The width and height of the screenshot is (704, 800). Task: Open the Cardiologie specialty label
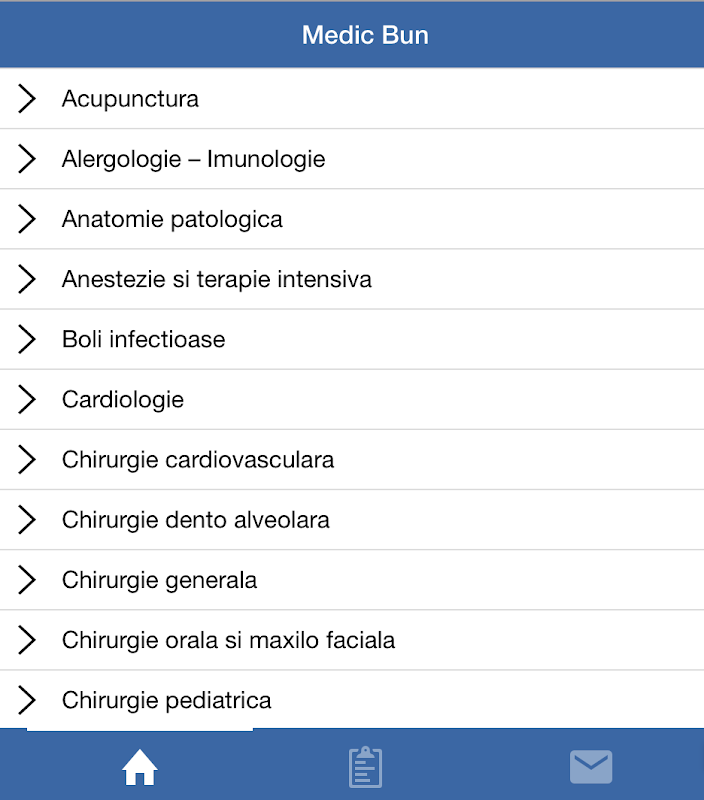tap(123, 400)
